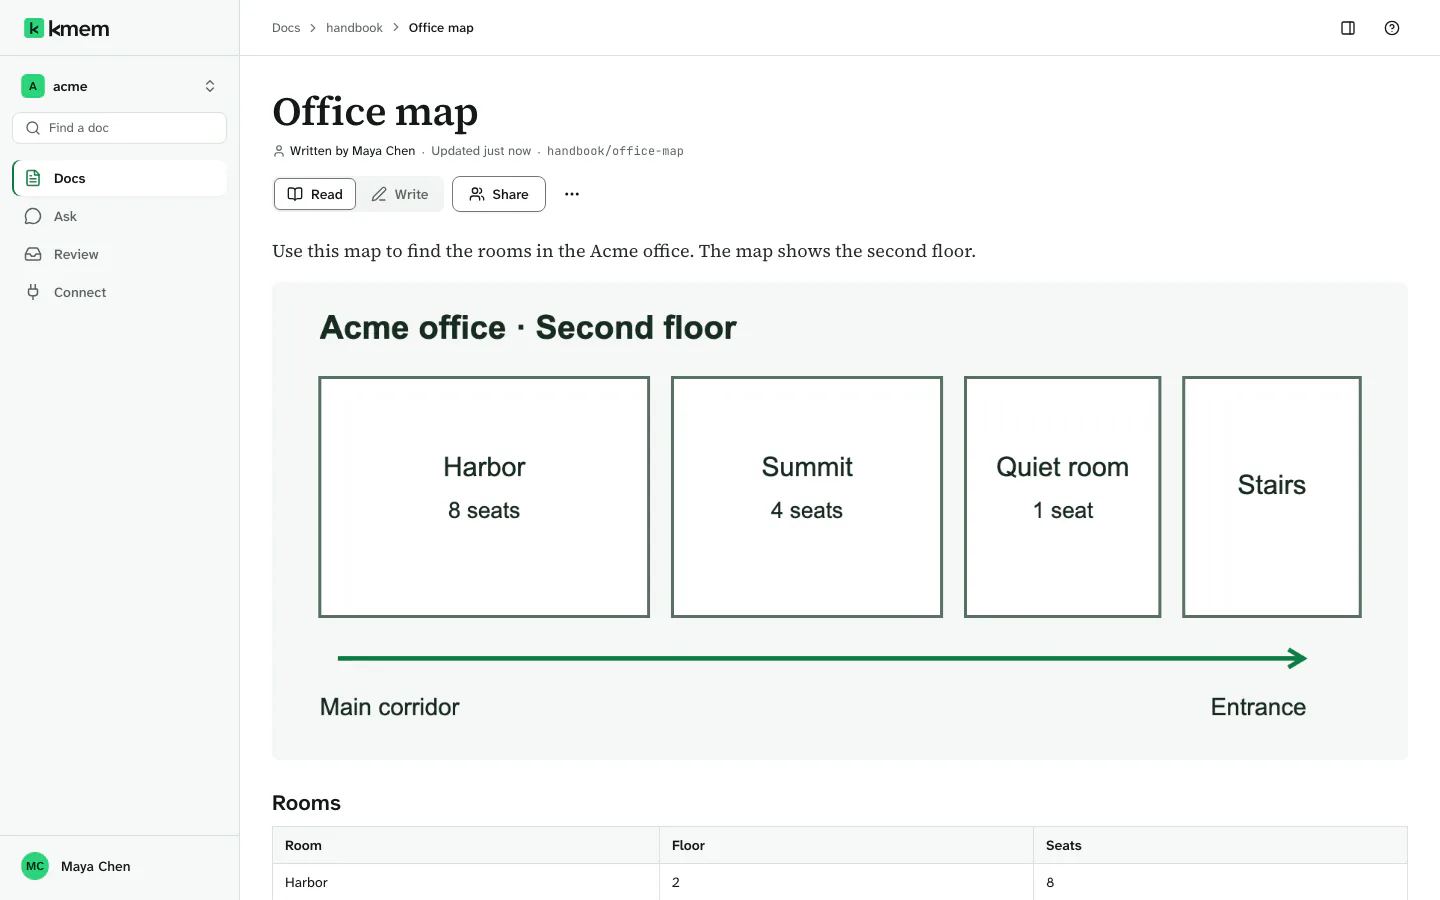1440x900 pixels.
Task: Open the more options ellipsis menu
Action: [x=572, y=194]
